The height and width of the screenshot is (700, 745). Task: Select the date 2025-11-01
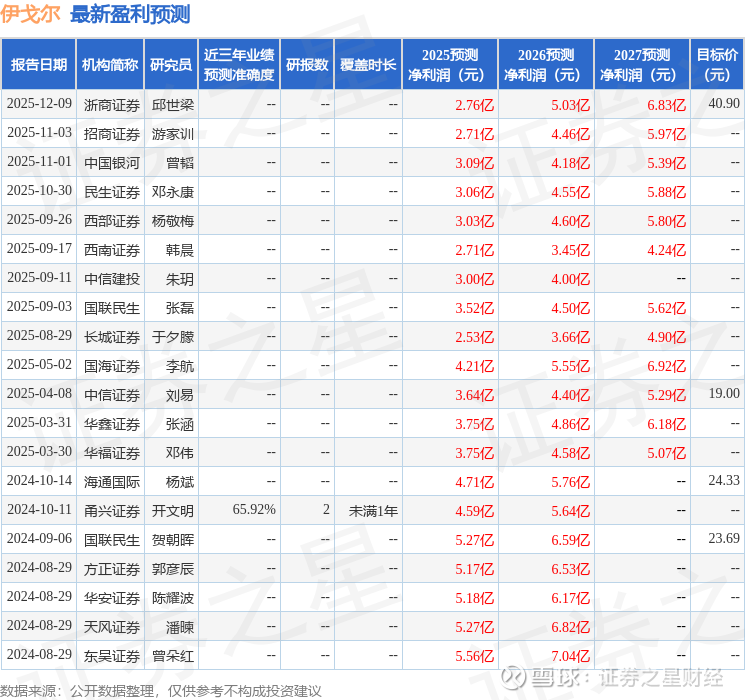(x=39, y=162)
